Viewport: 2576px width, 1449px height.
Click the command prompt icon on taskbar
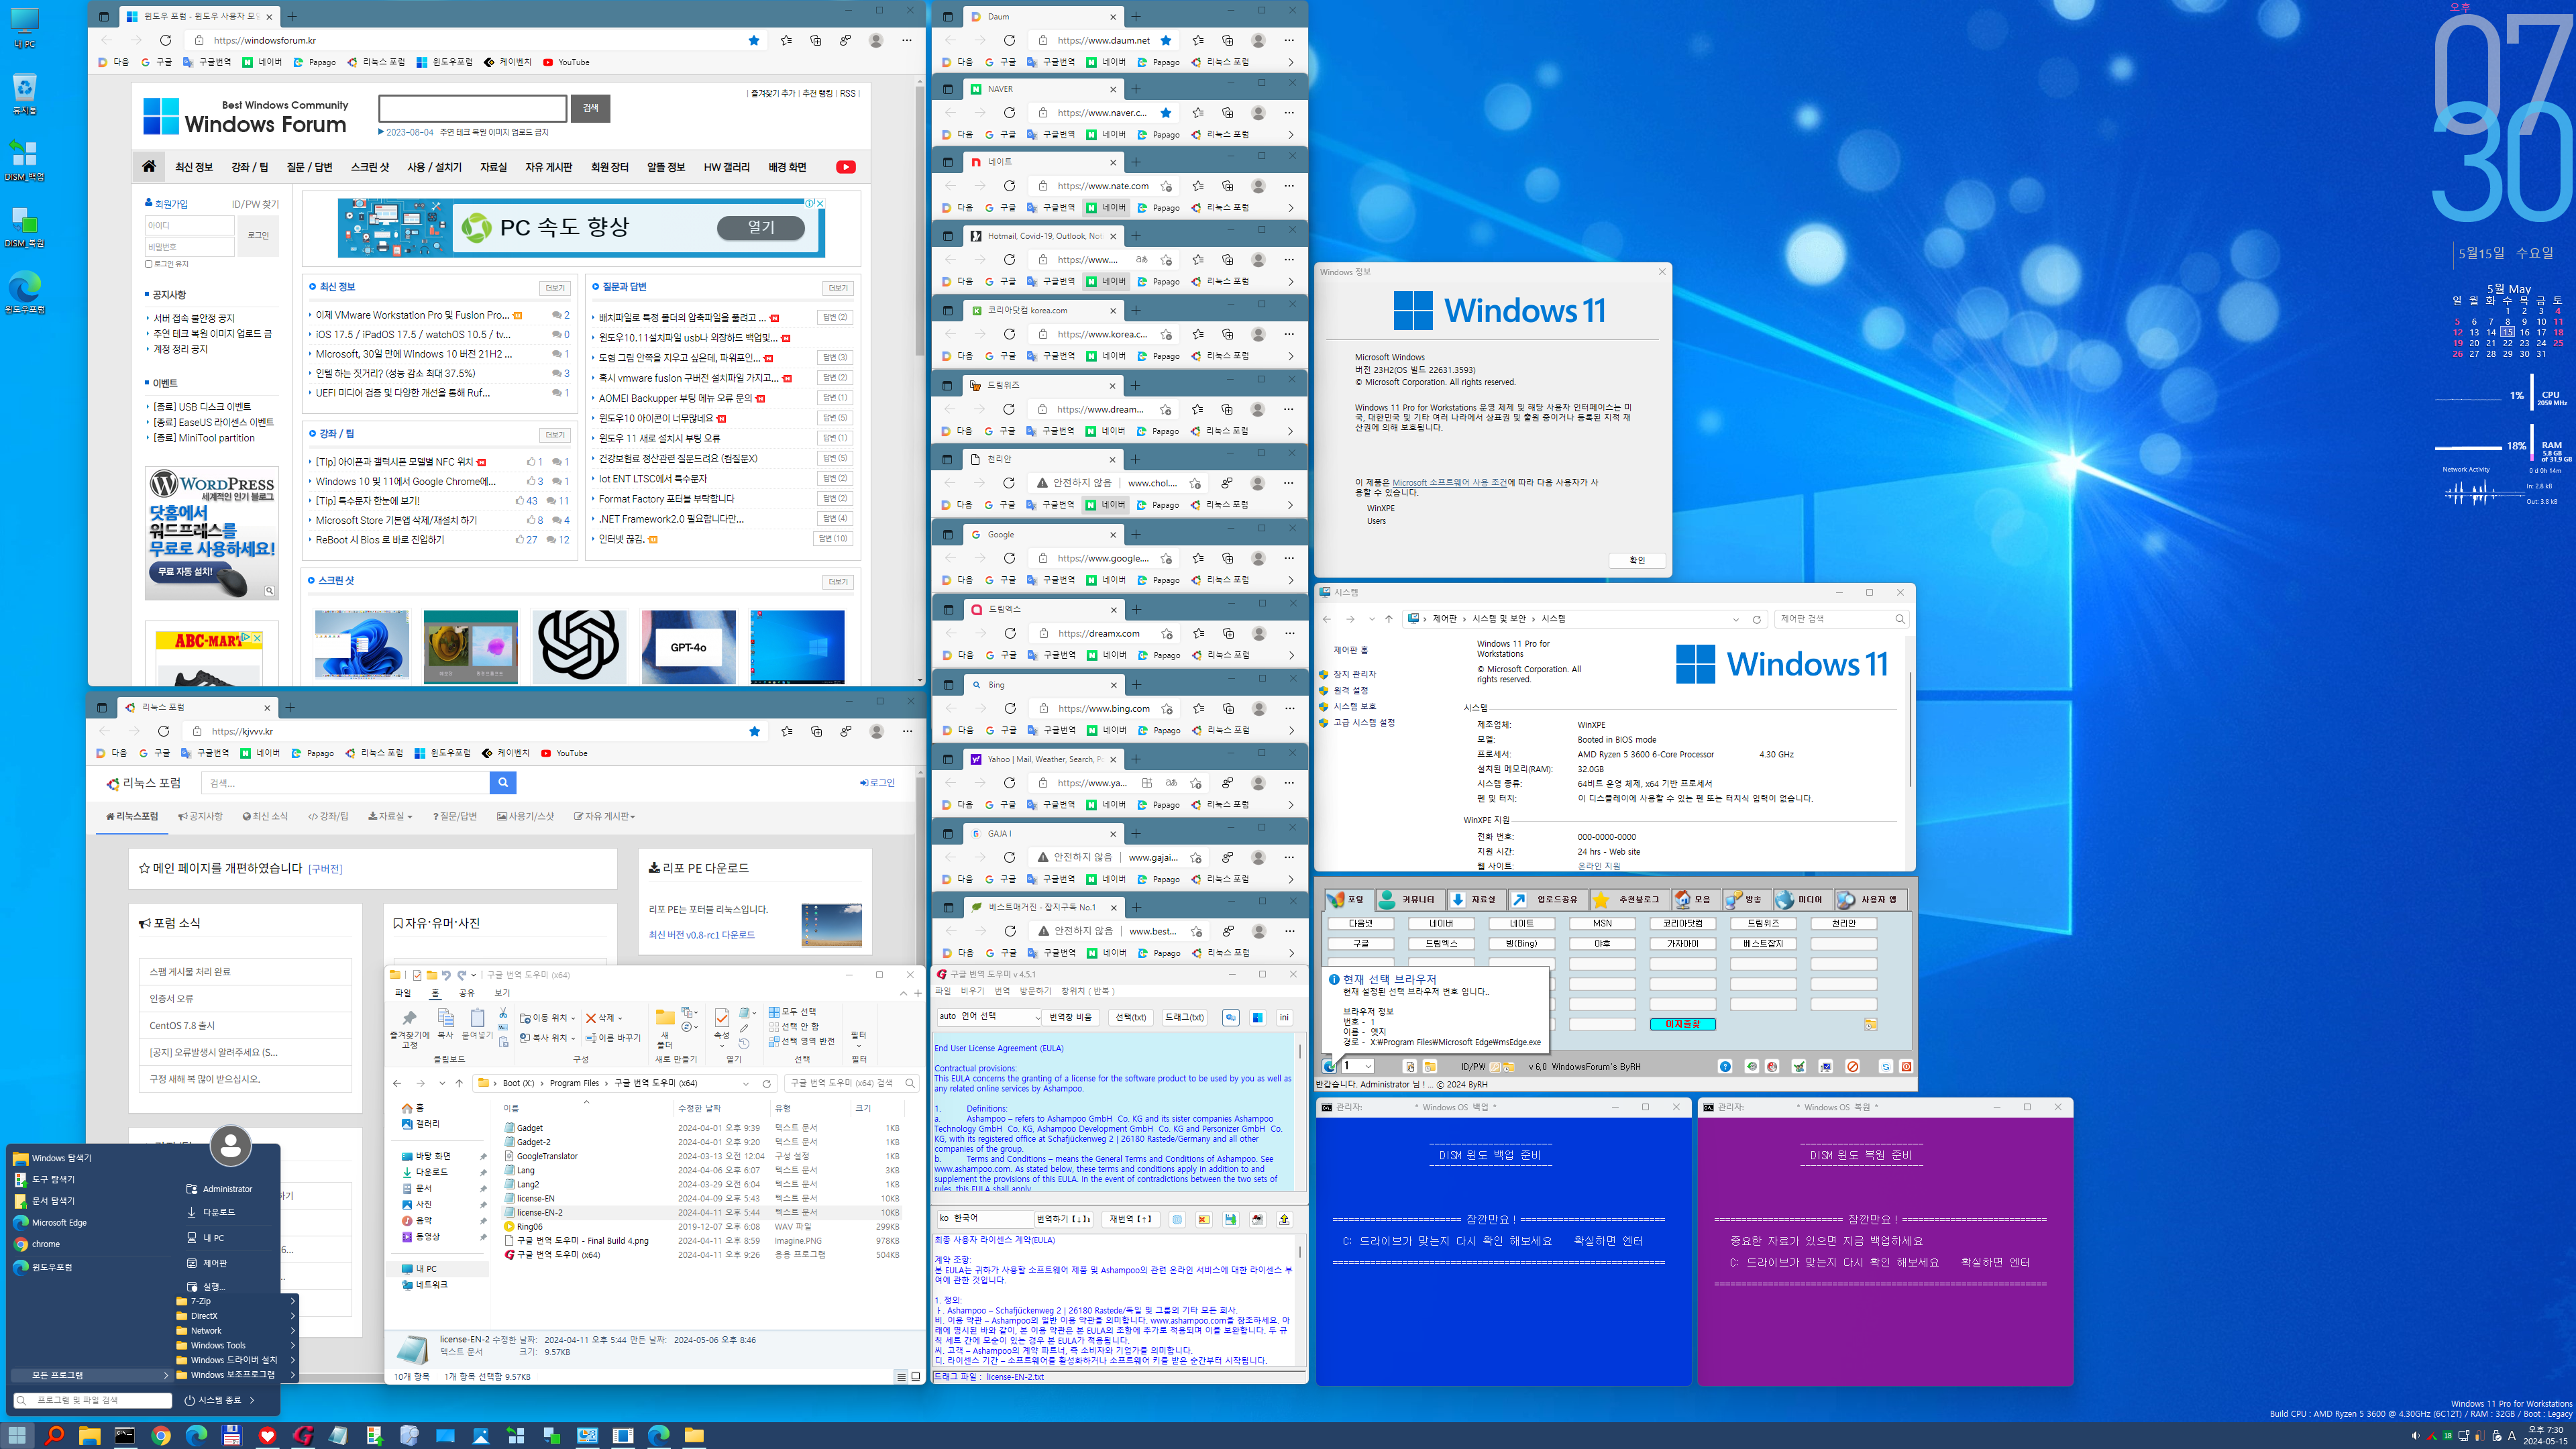click(125, 1435)
